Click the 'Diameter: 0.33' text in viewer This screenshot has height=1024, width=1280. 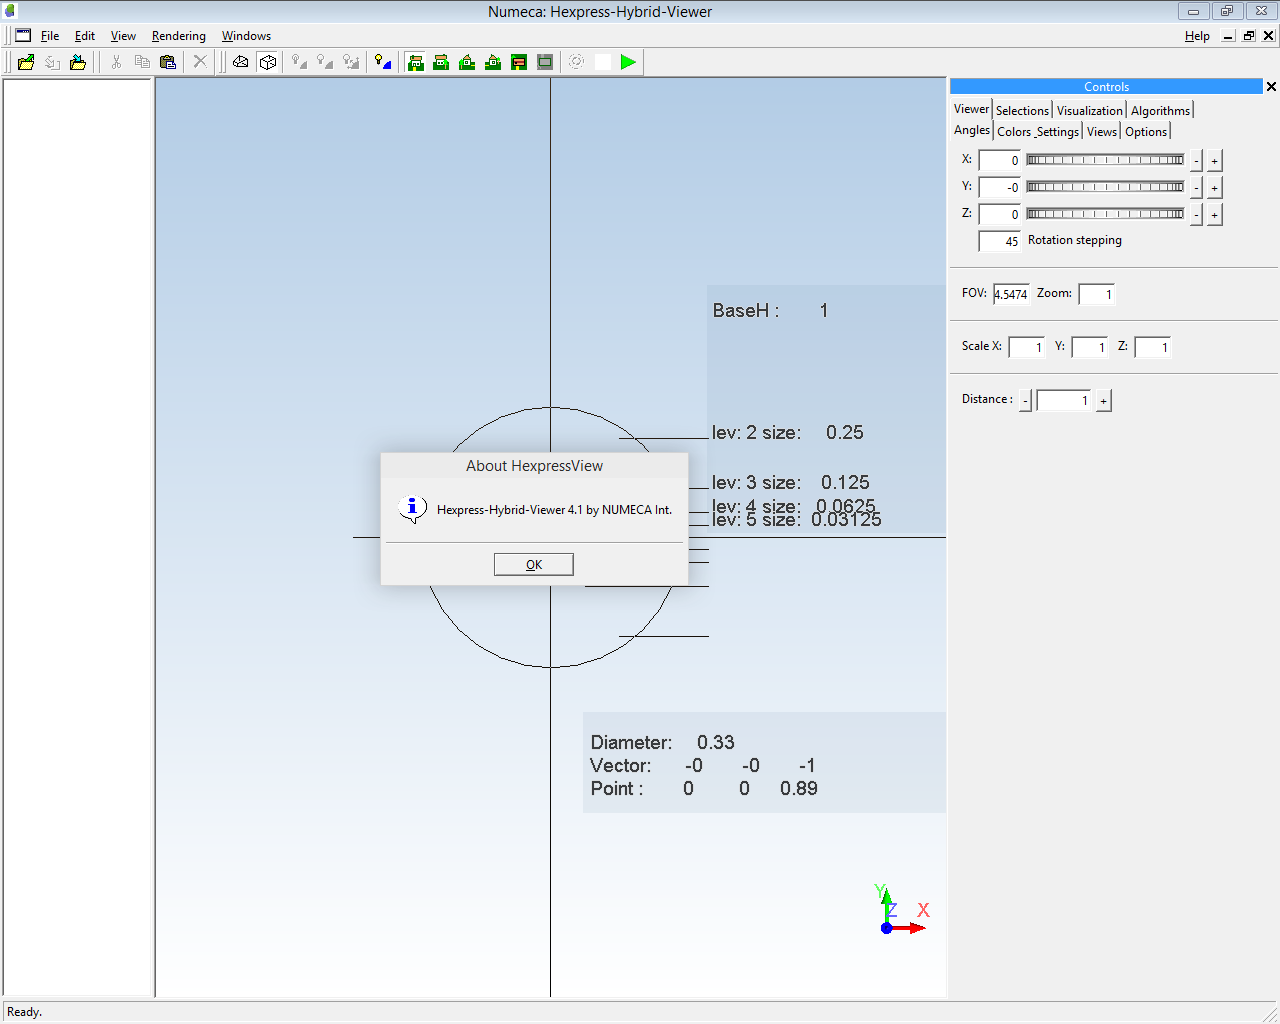tap(662, 743)
